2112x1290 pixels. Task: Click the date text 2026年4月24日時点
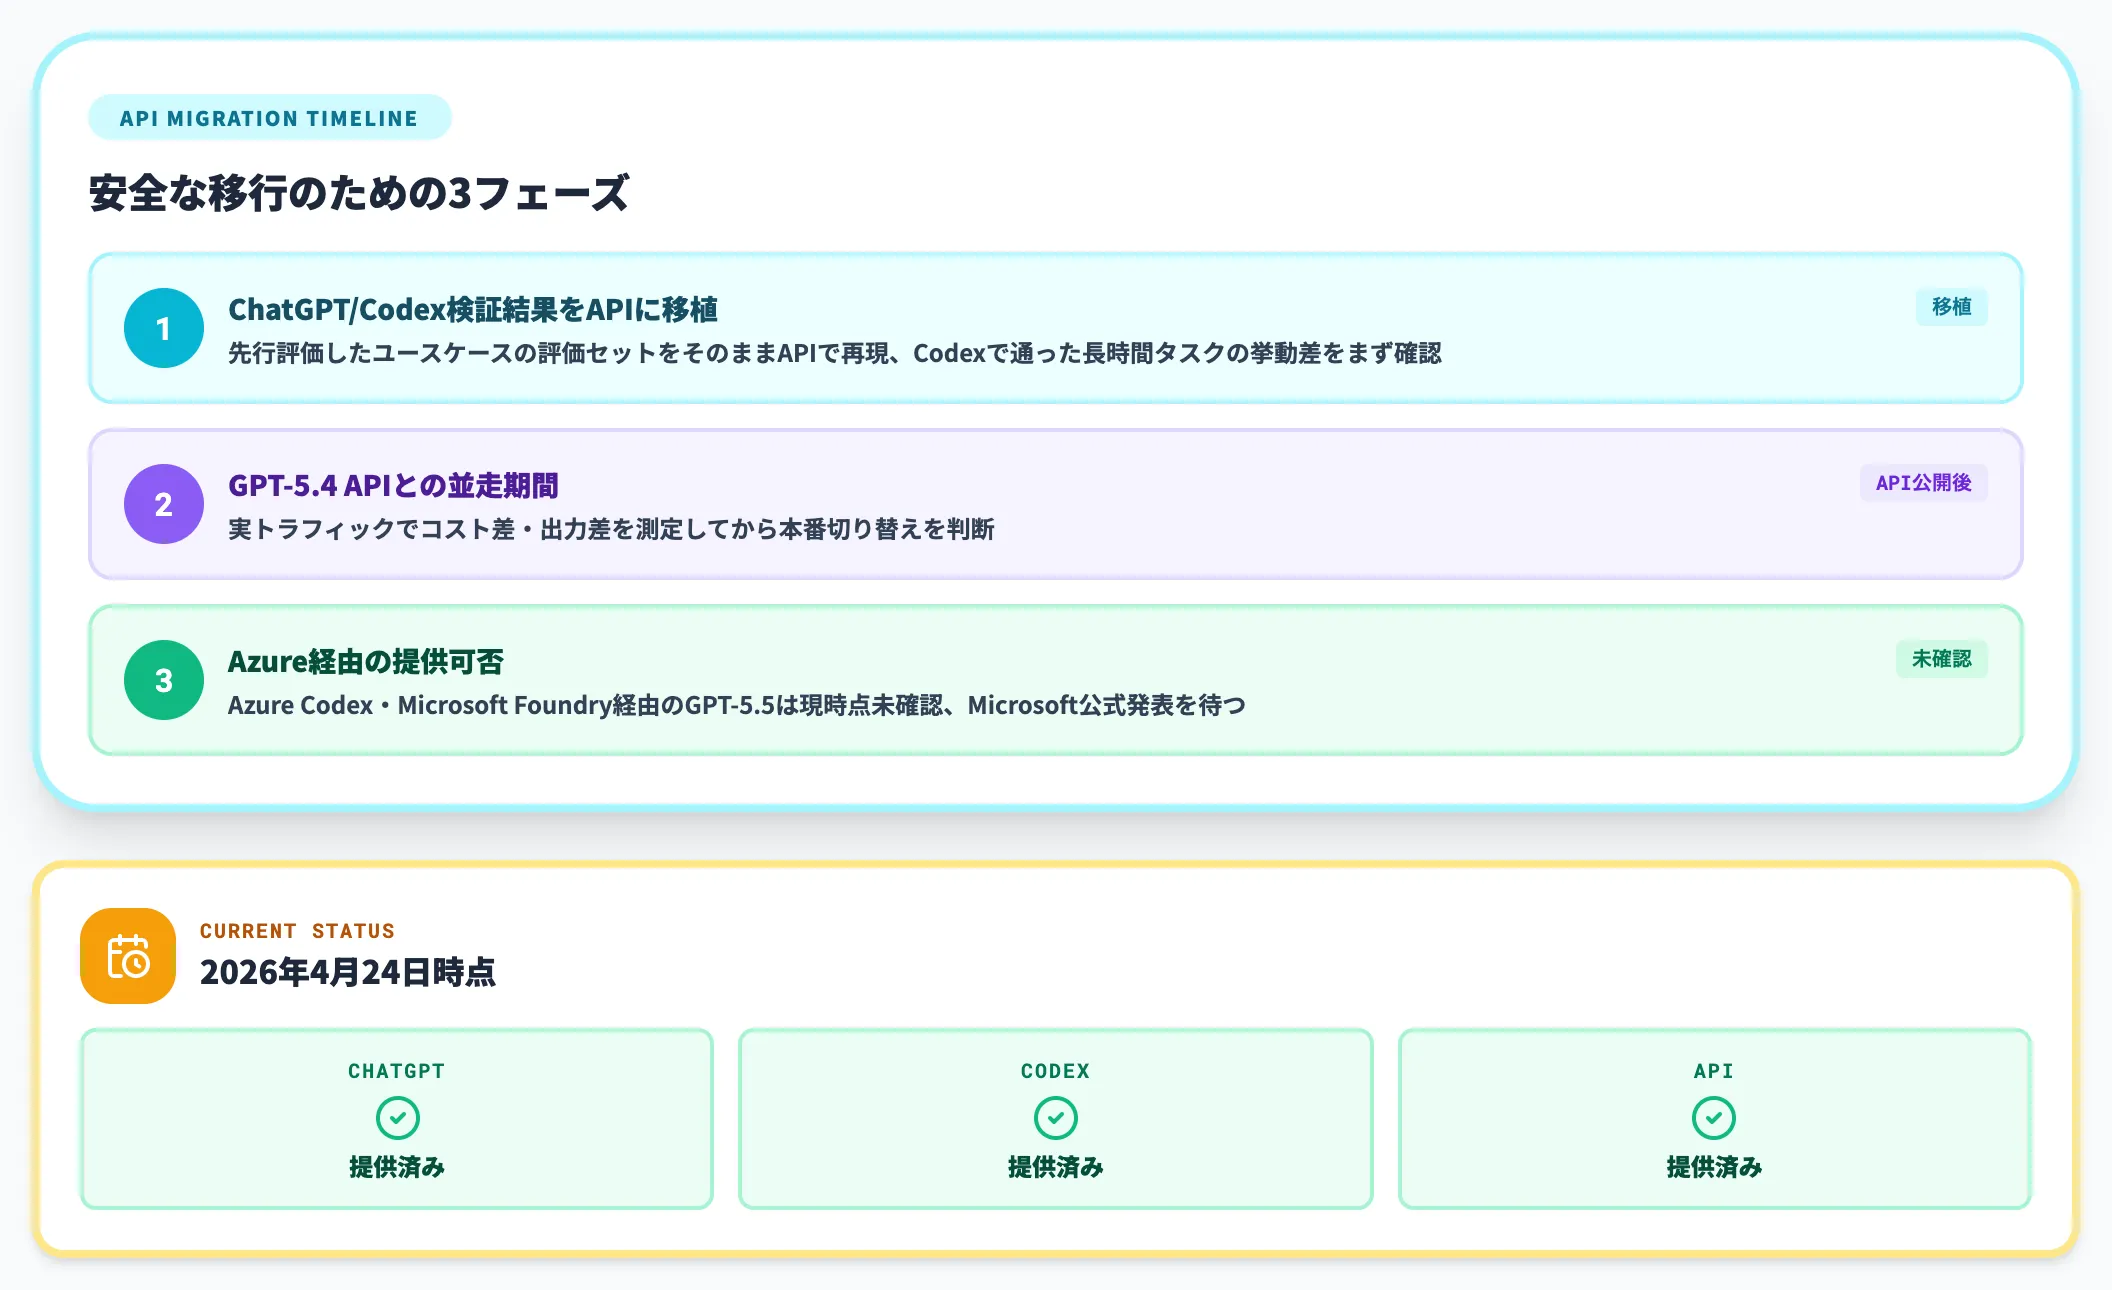pos(348,972)
